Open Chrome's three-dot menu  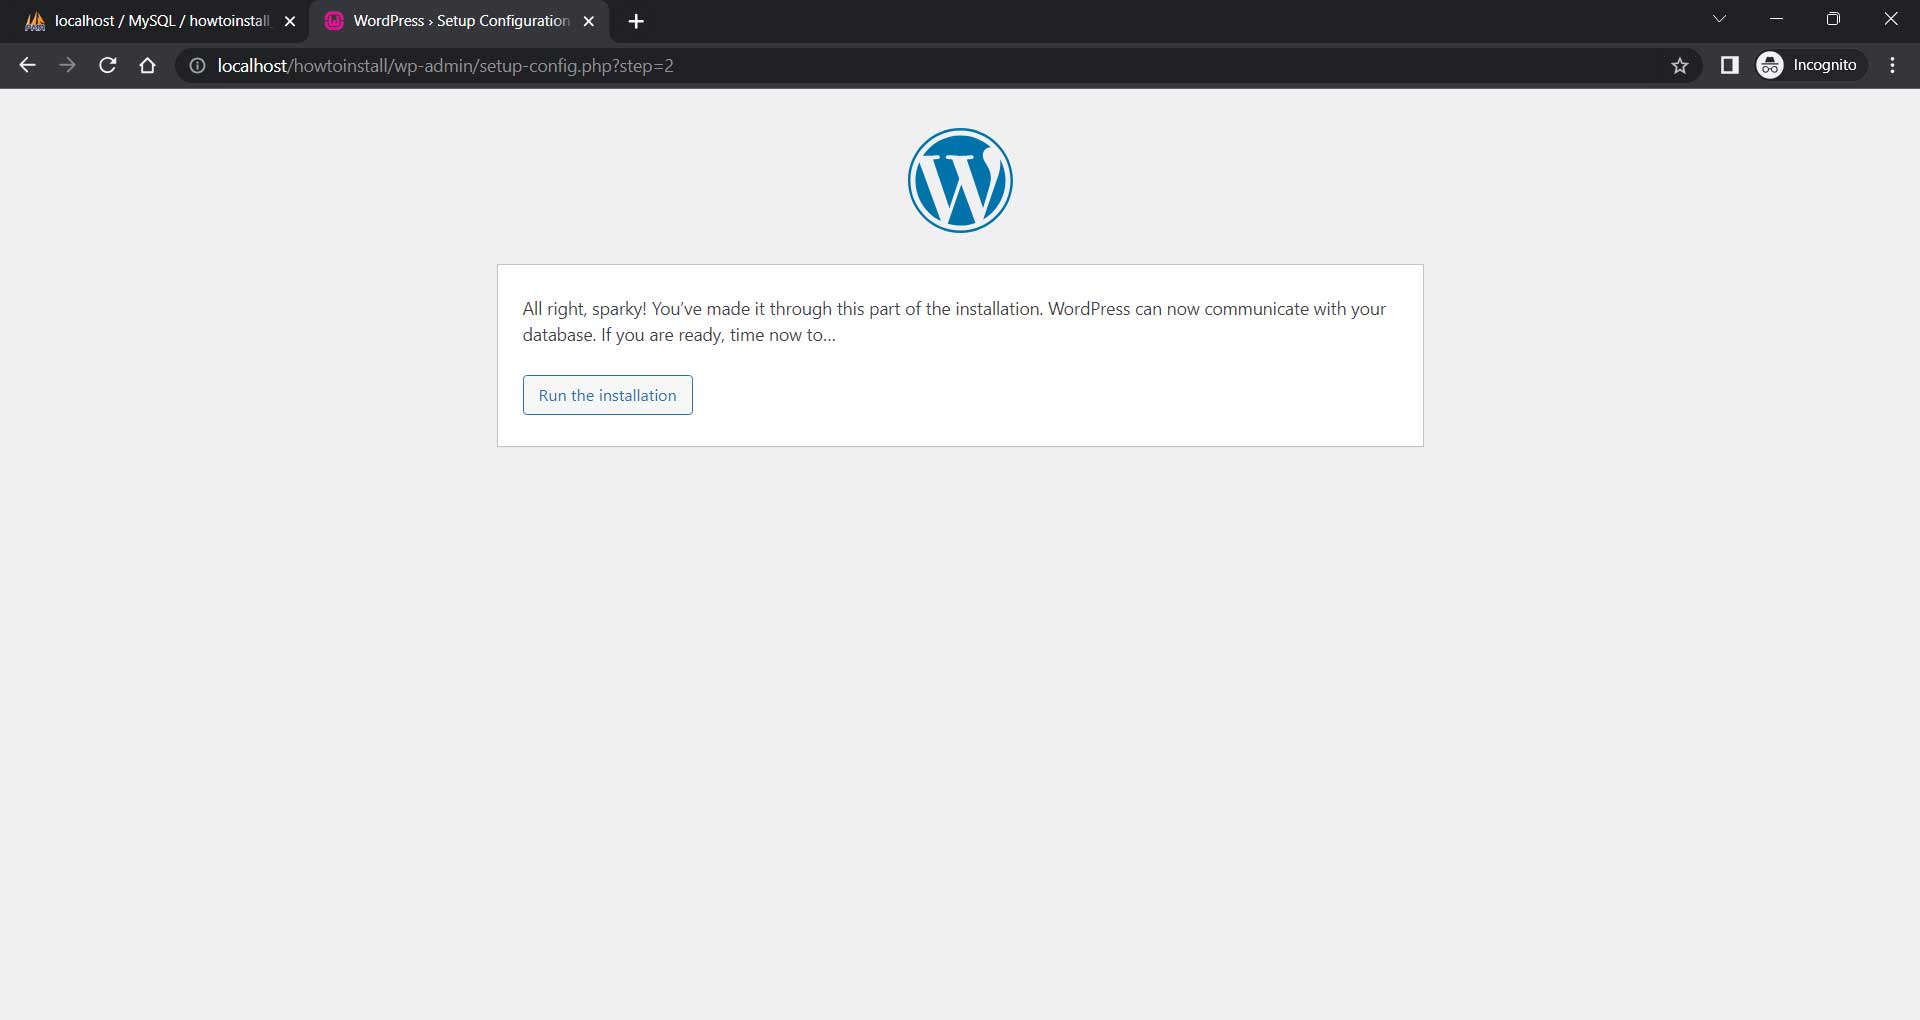[1892, 65]
